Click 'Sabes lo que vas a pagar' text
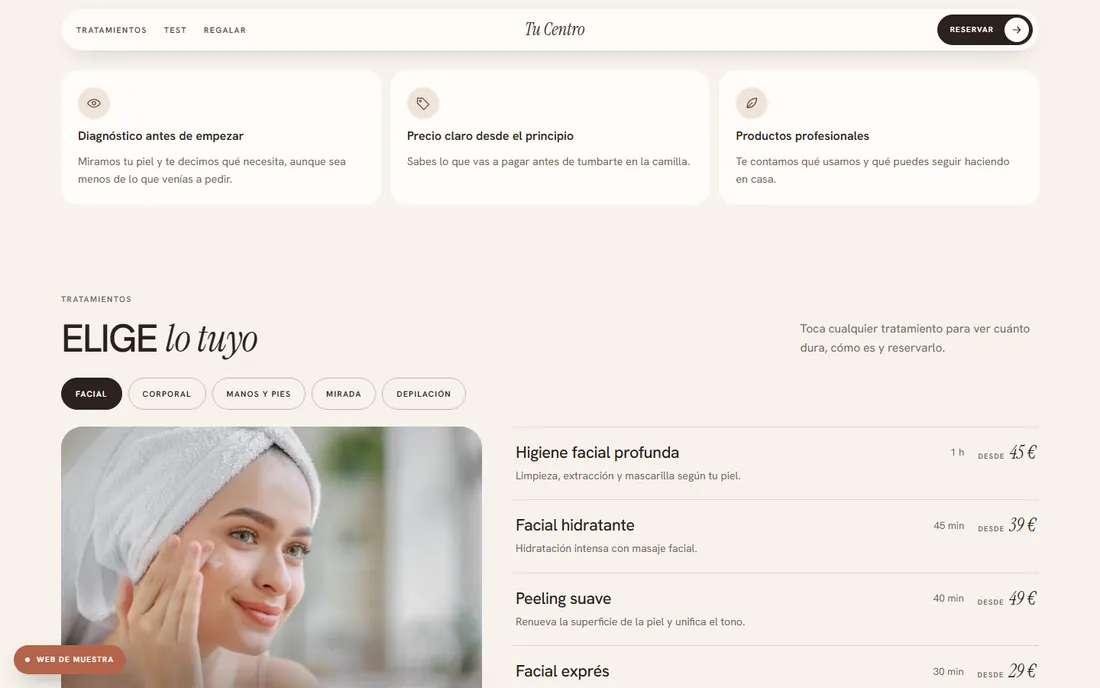 click(549, 161)
